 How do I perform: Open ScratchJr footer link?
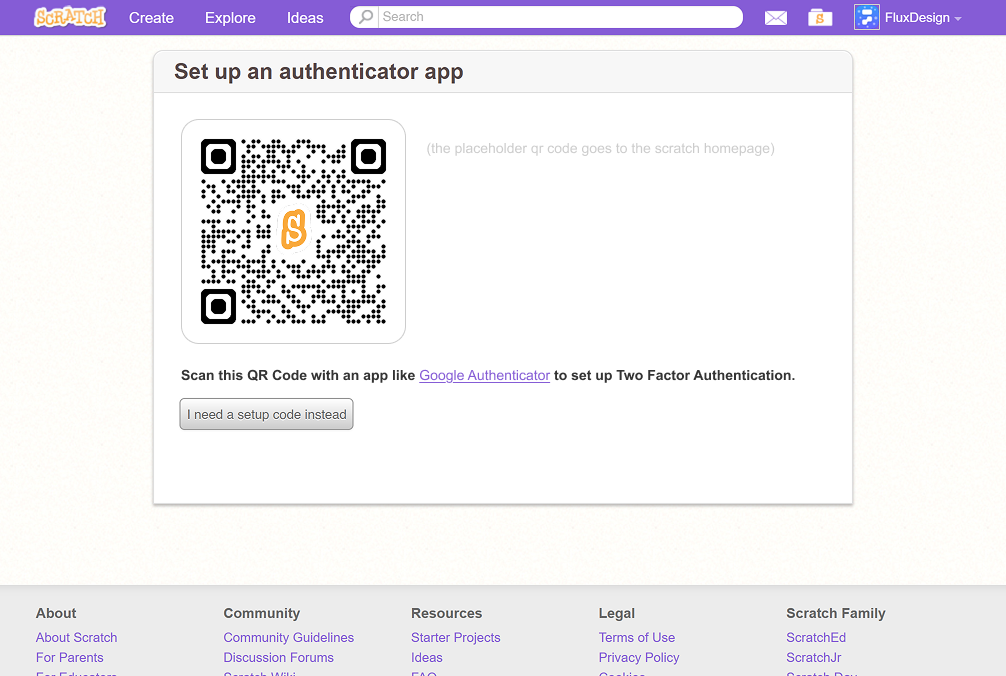(814, 657)
